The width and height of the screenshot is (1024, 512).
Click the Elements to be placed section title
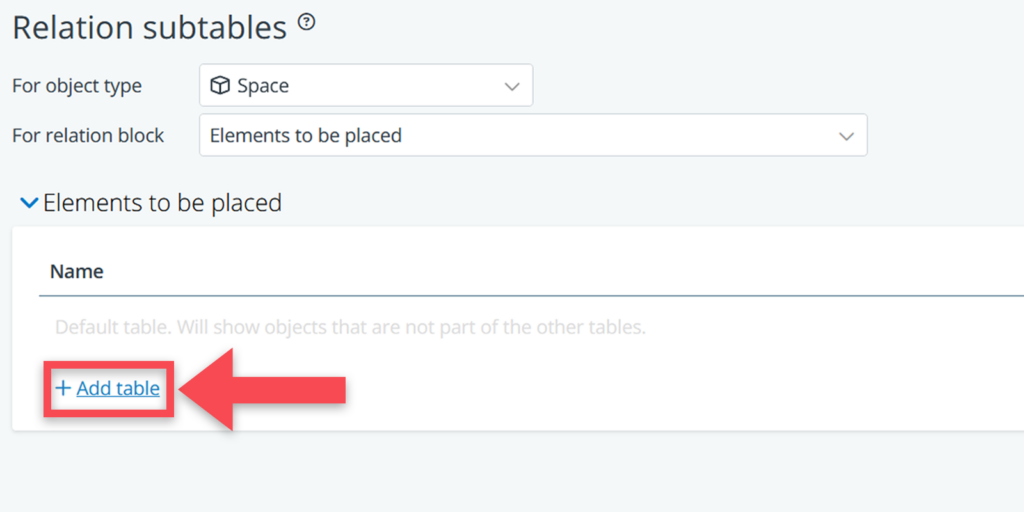[x=162, y=203]
